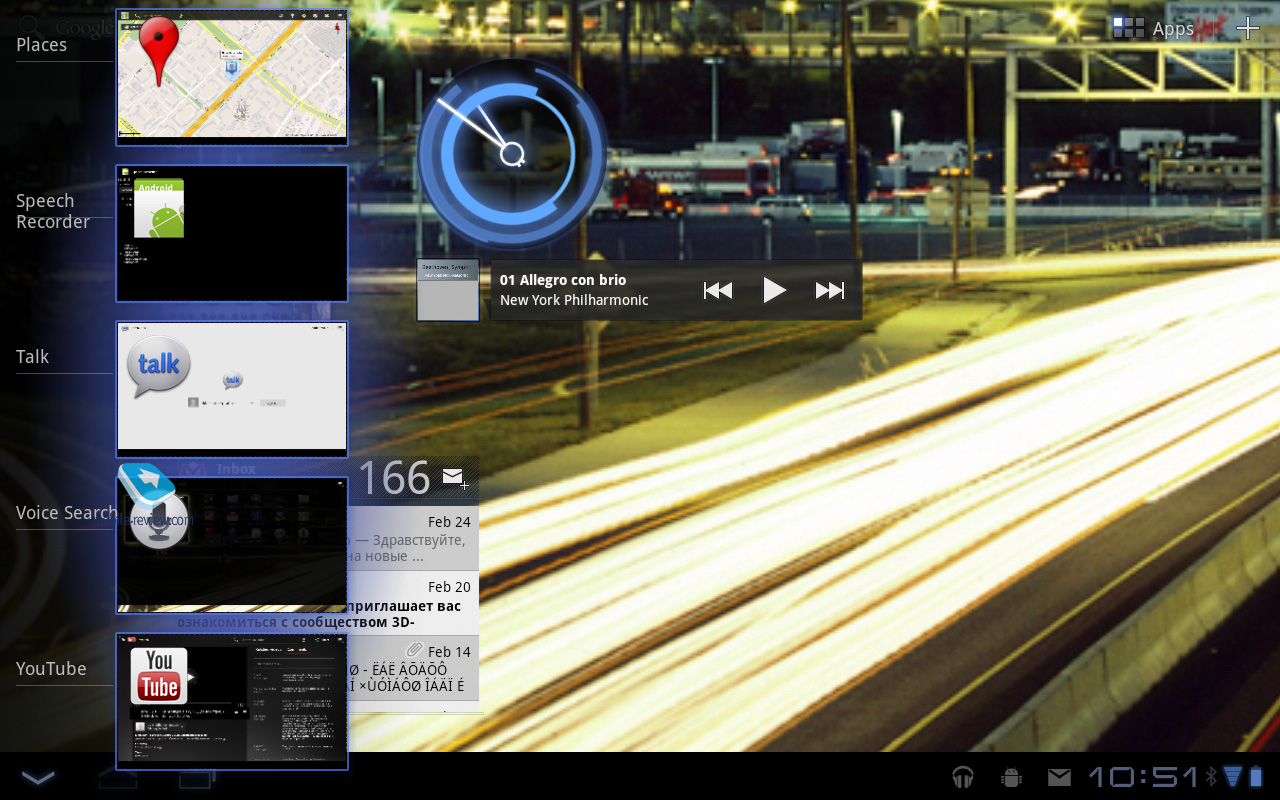Open the email dated Feb 20

pyautogui.click(x=413, y=603)
